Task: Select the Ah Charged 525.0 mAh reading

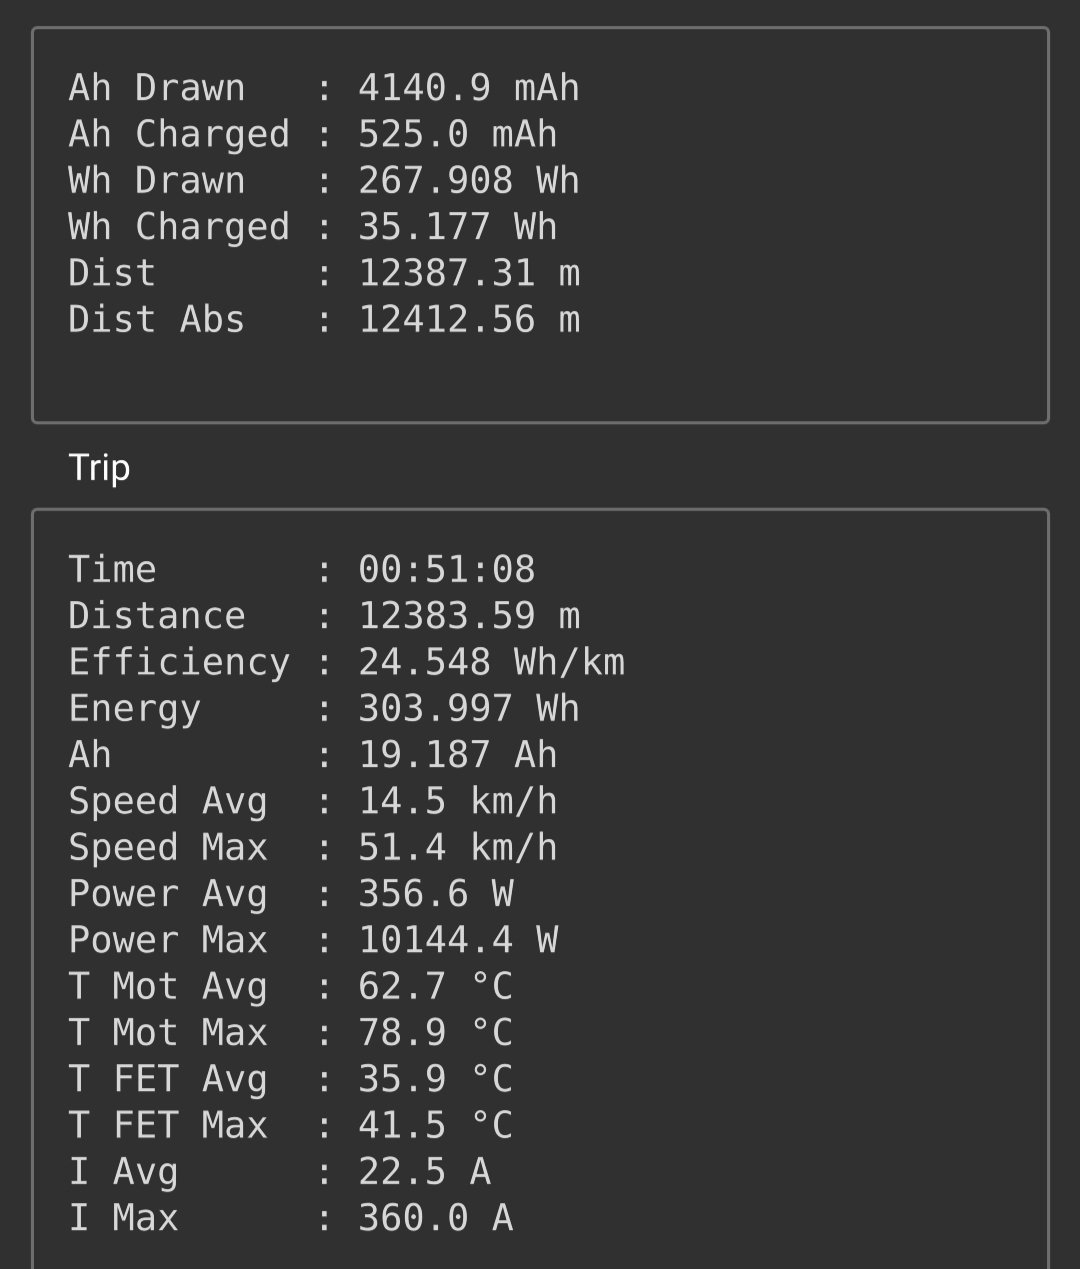Action: (457, 134)
